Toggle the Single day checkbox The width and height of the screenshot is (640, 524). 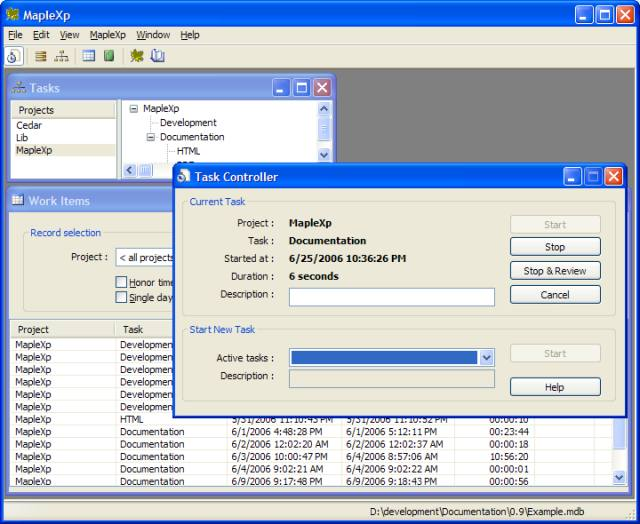click(x=121, y=297)
